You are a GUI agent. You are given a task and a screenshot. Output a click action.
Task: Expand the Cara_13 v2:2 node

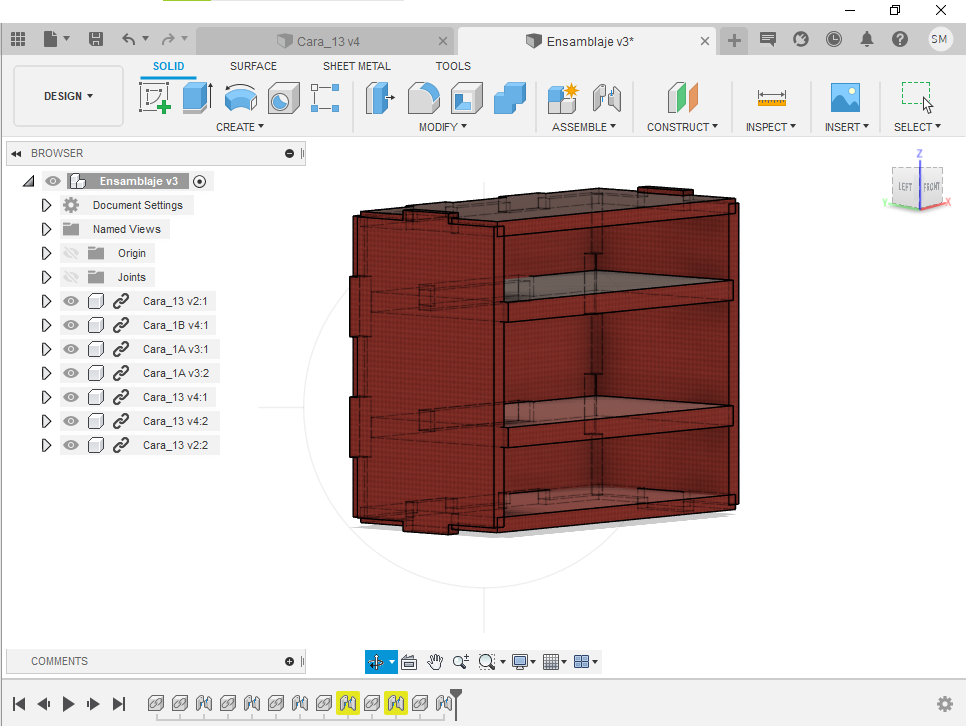[46, 446]
